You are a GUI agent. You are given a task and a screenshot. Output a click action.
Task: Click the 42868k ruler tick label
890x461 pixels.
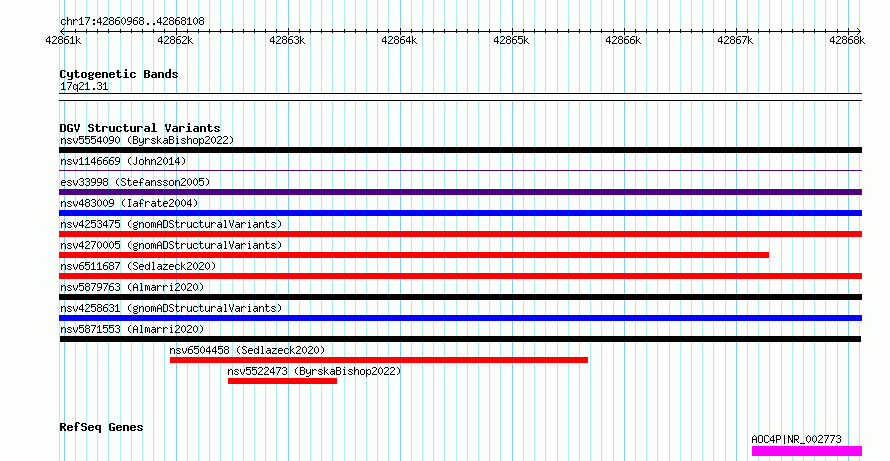(847, 40)
